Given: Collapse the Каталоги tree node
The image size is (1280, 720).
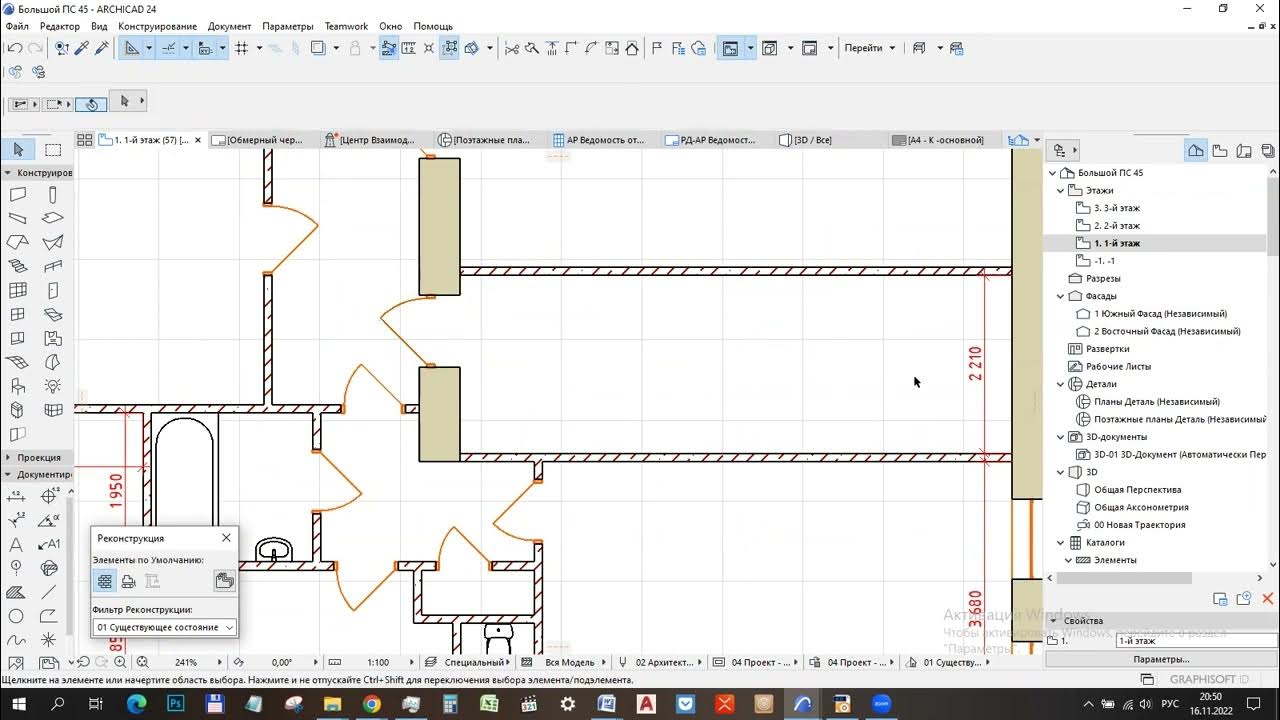Looking at the screenshot, I should [x=1061, y=542].
